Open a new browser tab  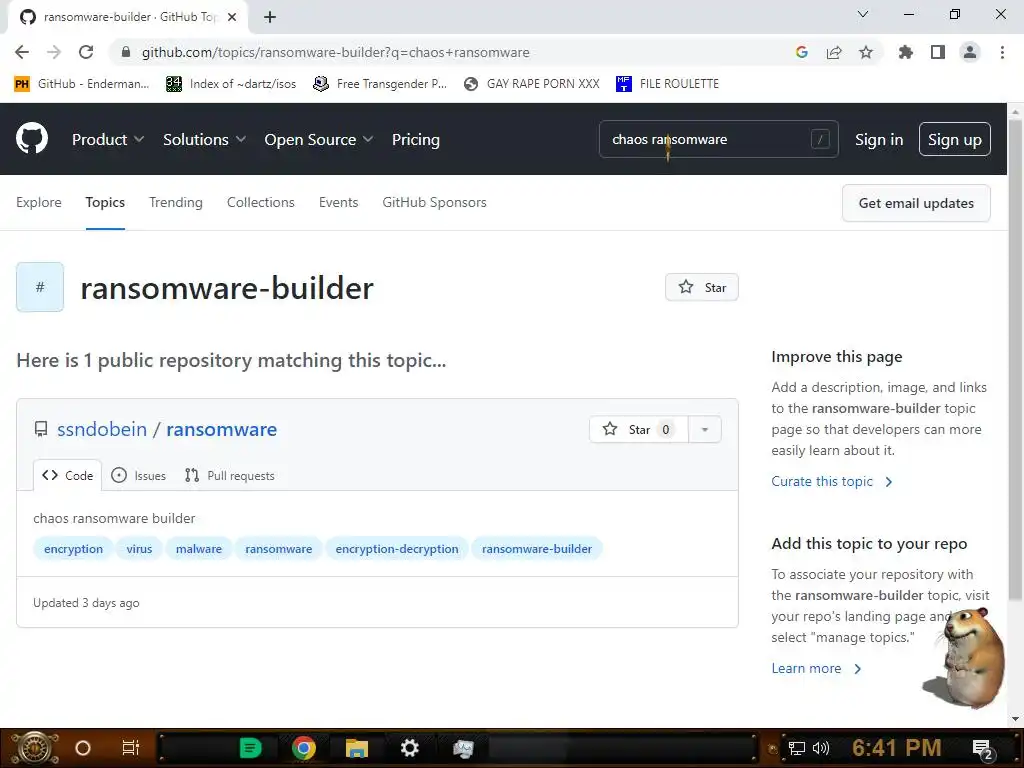(270, 17)
